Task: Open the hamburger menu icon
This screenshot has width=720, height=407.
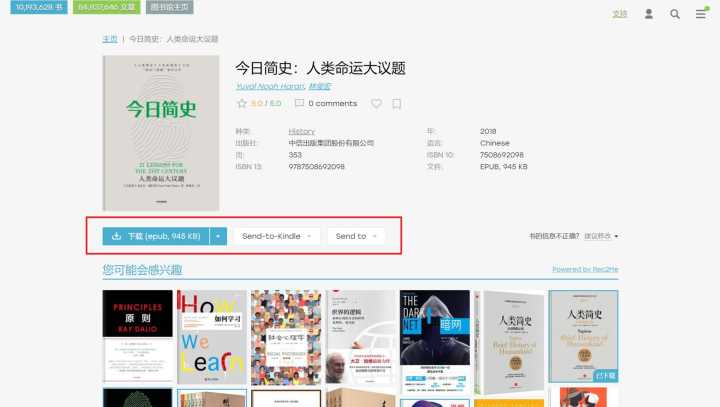Action: [701, 14]
